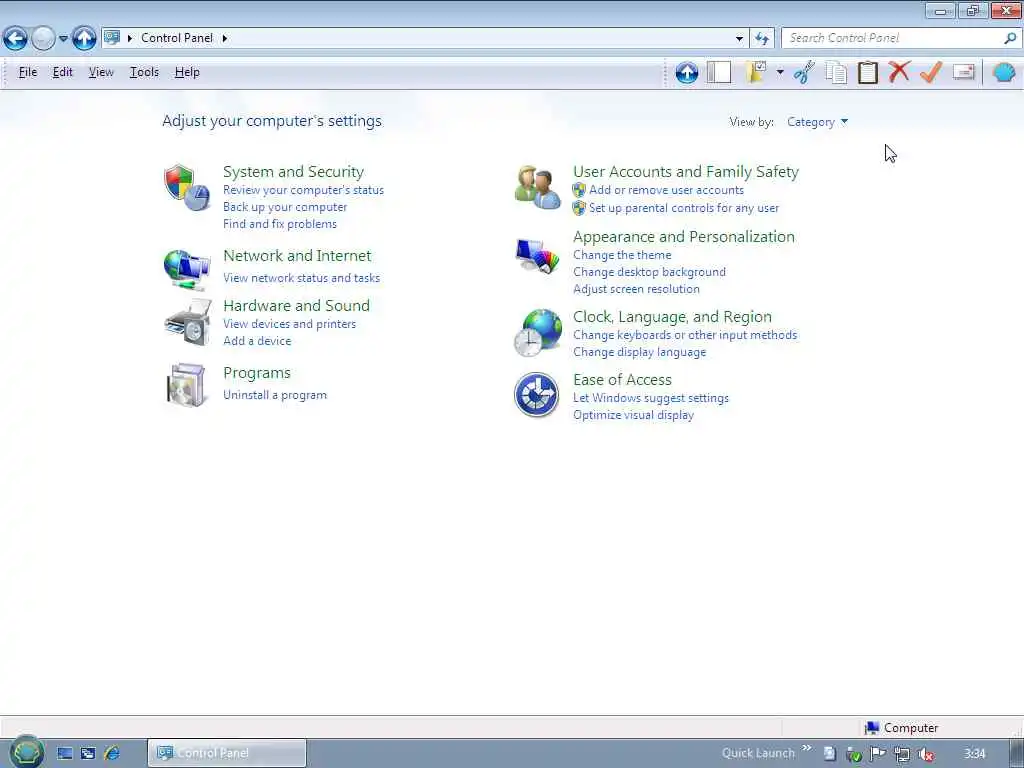Click Add a device link
The height and width of the screenshot is (768, 1024).
(257, 341)
